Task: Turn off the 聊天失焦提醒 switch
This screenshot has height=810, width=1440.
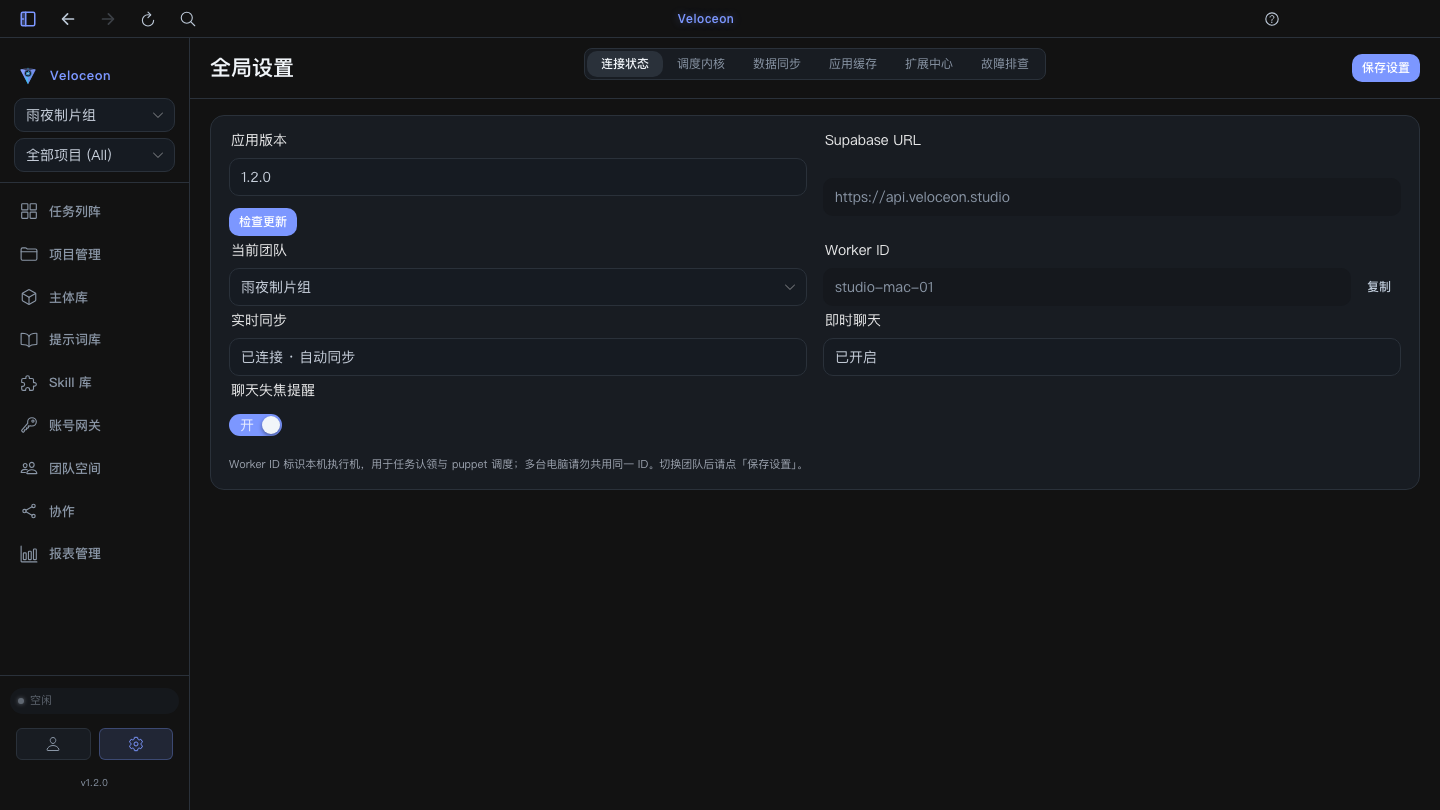Action: tap(256, 425)
